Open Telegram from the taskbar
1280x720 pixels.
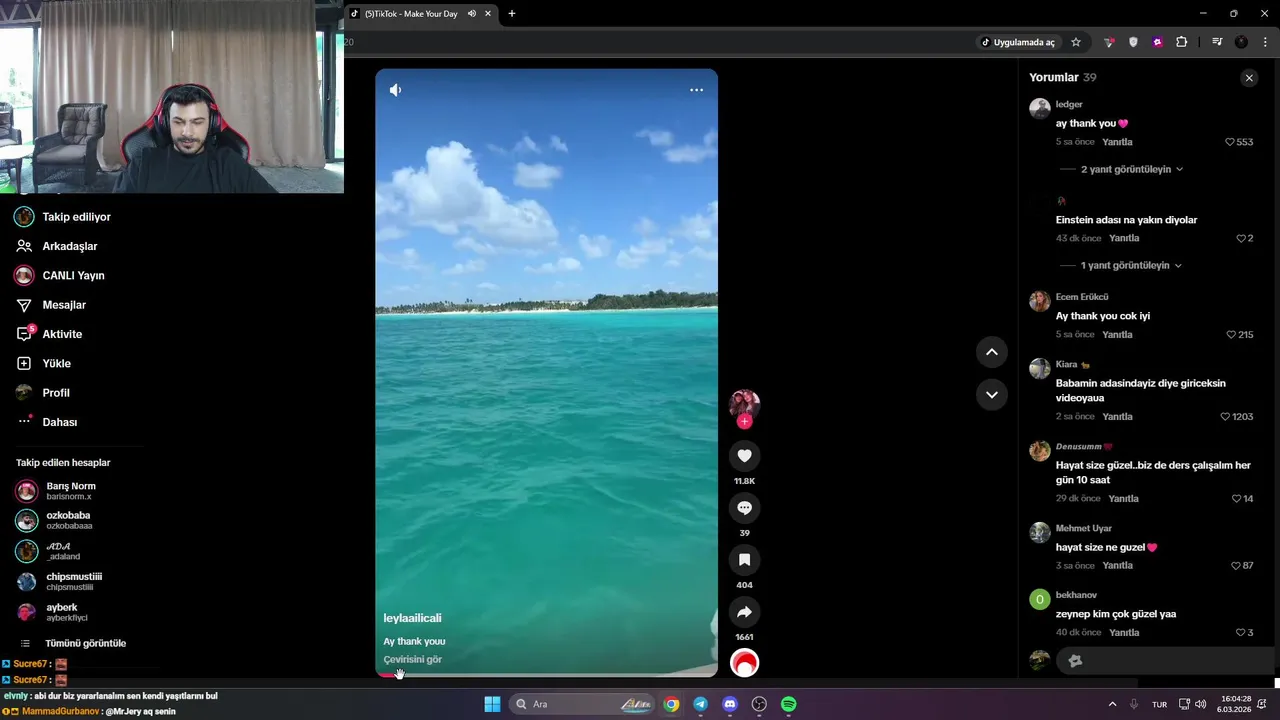(x=700, y=704)
